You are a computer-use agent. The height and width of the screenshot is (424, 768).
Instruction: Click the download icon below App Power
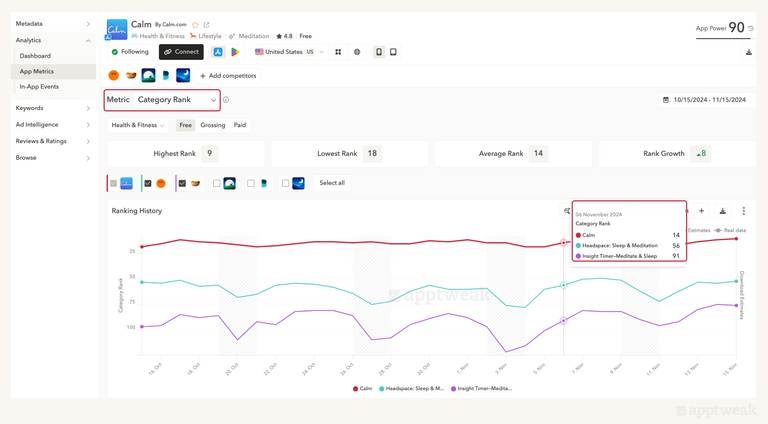pyautogui.click(x=749, y=52)
